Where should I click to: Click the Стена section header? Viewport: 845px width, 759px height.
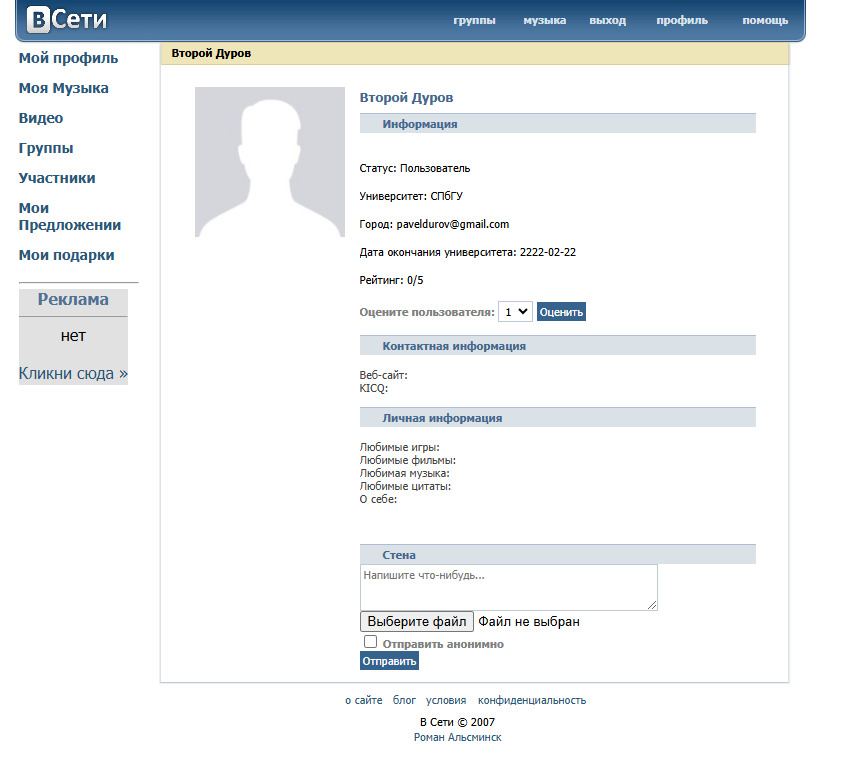558,555
